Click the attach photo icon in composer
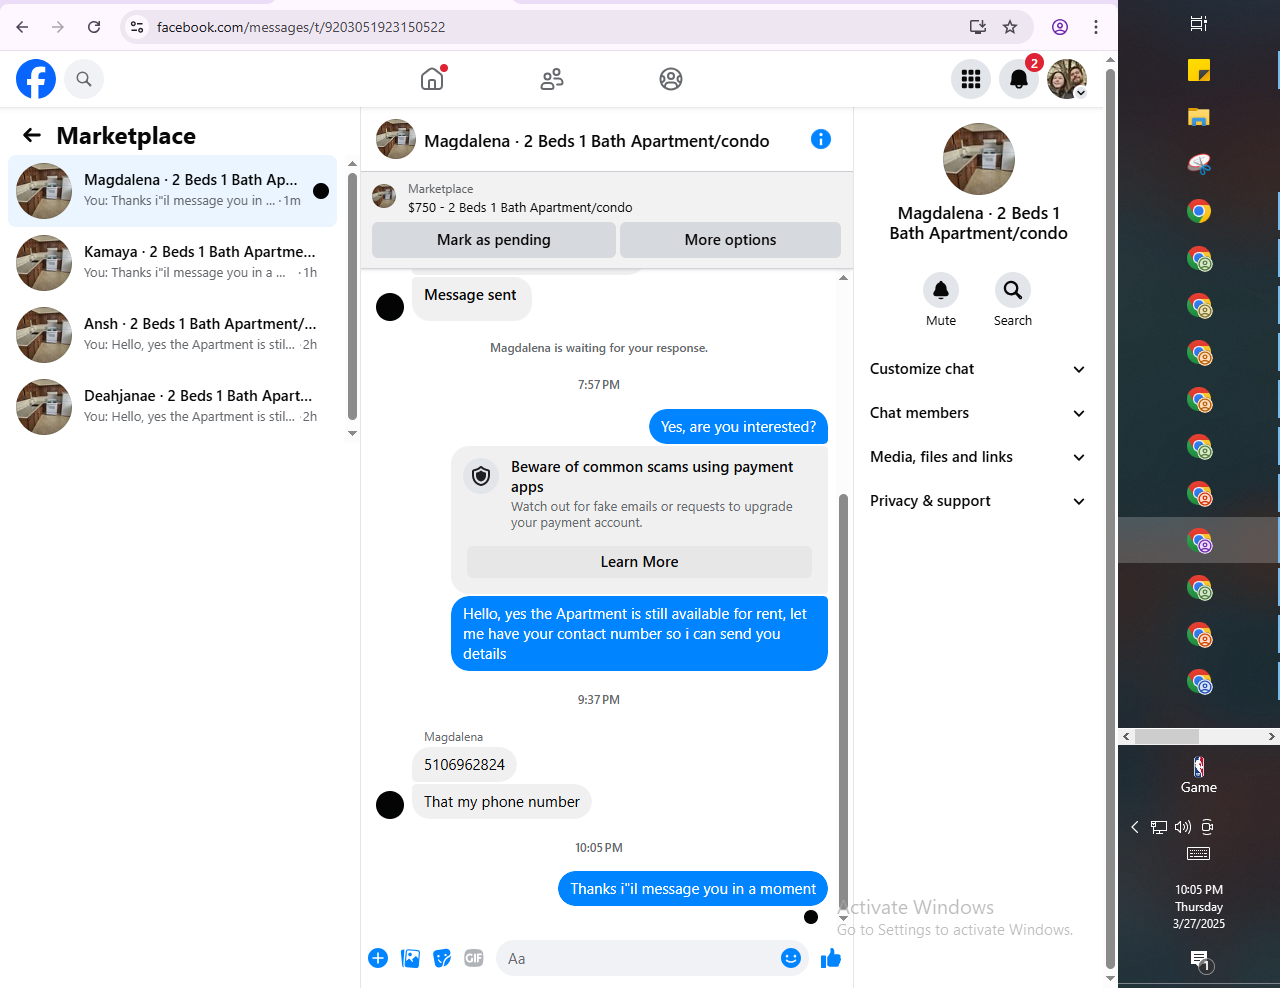Viewport: 1280px width, 988px height. coord(410,958)
